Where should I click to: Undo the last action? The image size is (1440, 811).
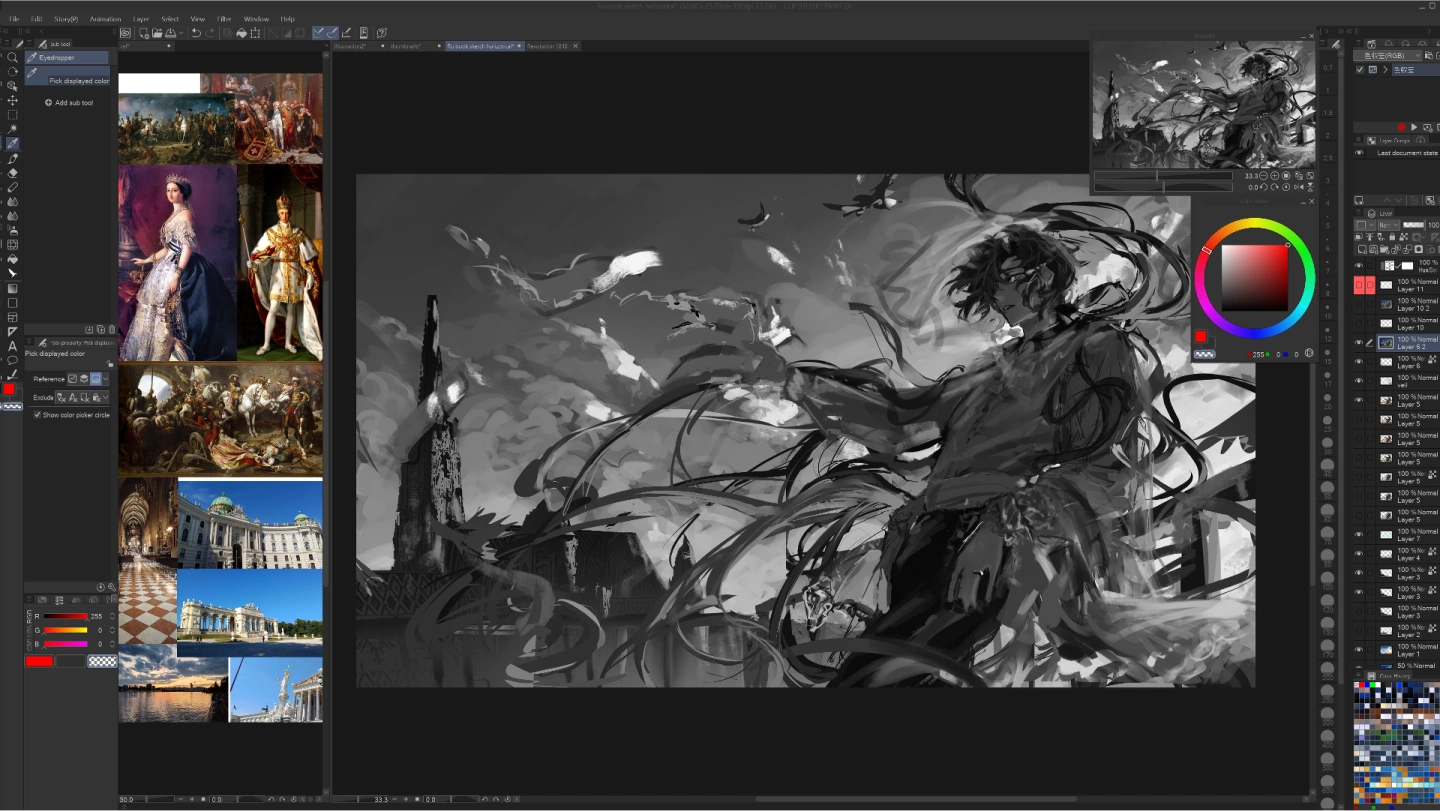click(x=196, y=33)
